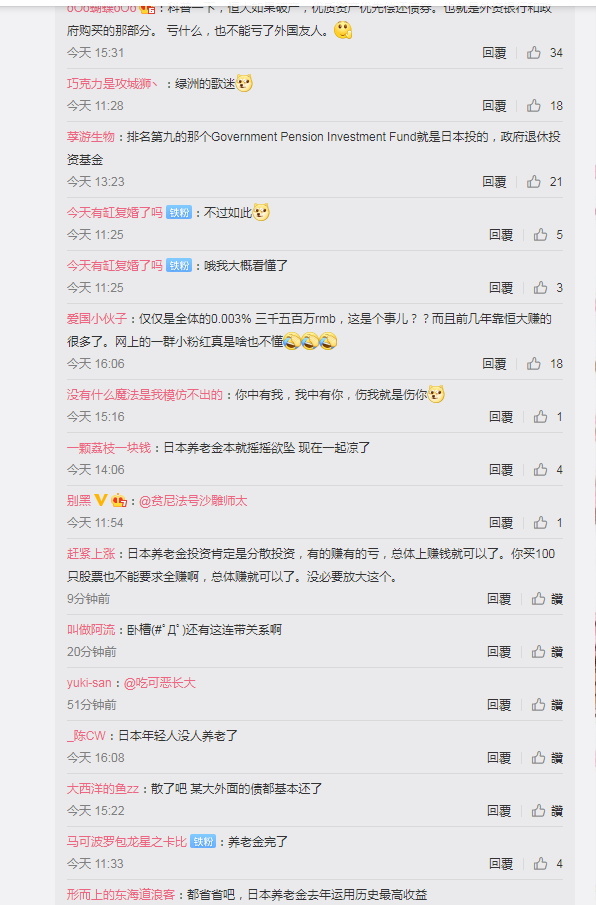
Task: Like 爱国小伙子's comment with 18 likes
Action: 534,364
